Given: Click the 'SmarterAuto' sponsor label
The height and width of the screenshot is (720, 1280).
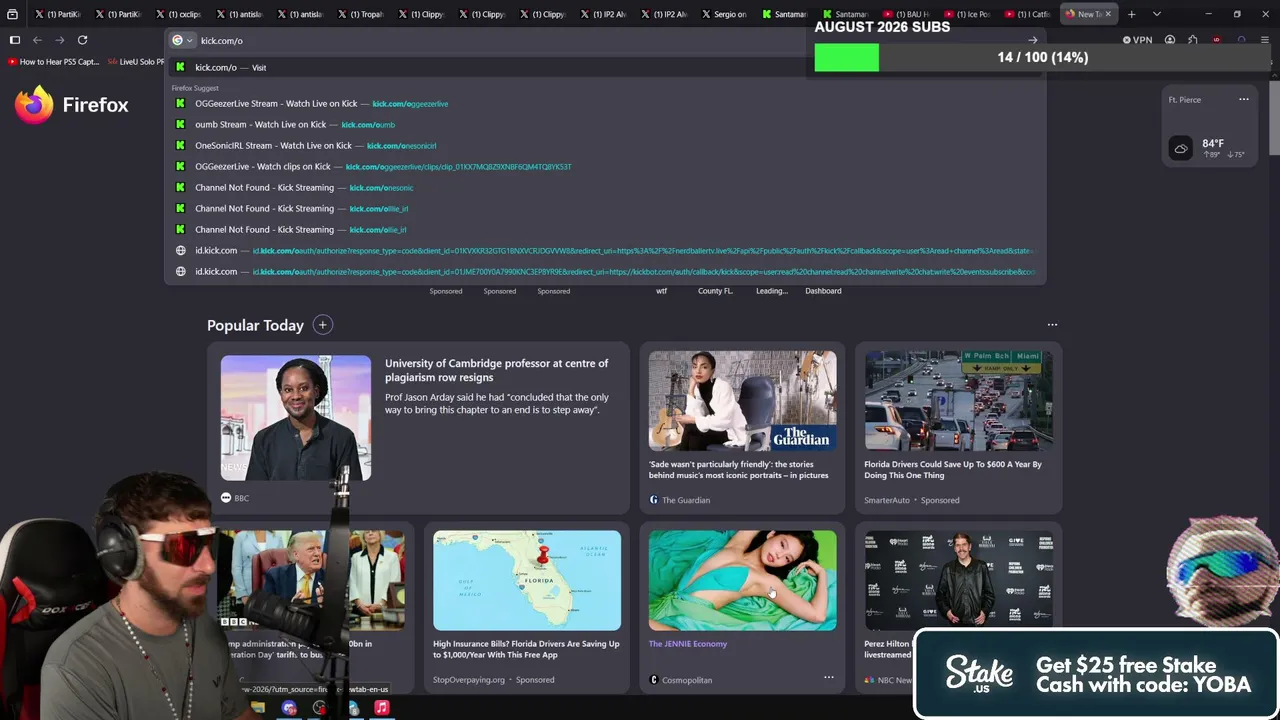Looking at the screenshot, I should (x=887, y=500).
